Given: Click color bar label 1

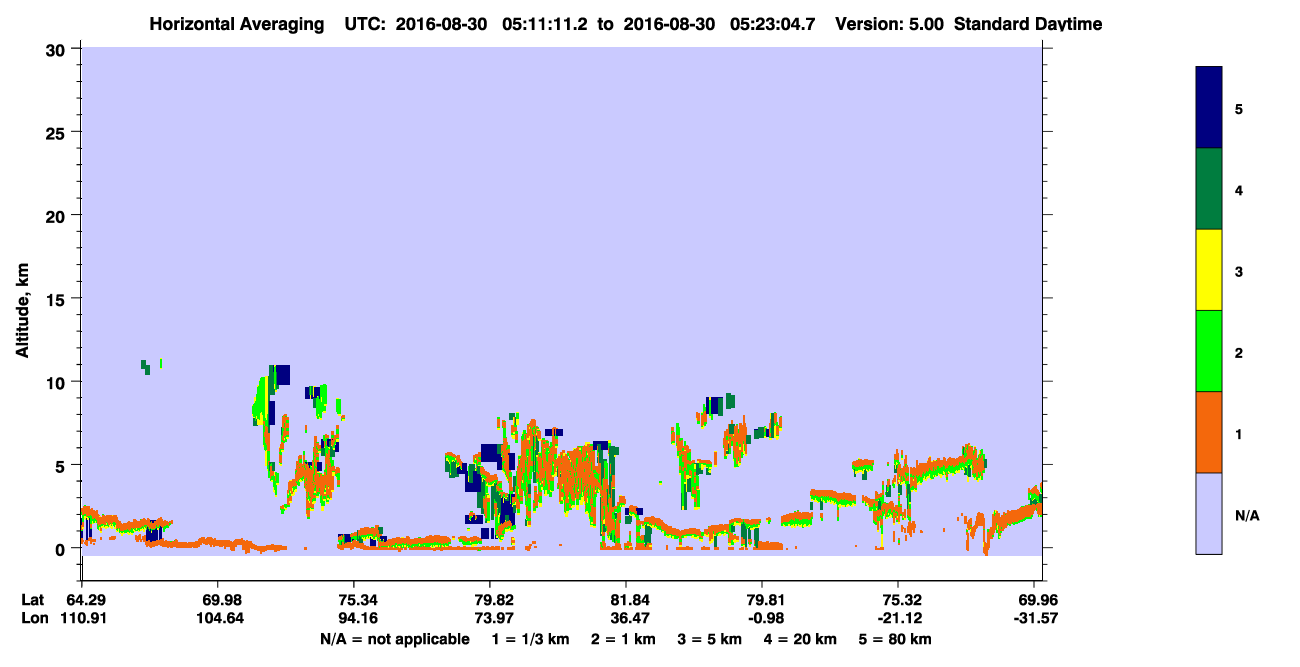Looking at the screenshot, I should (1239, 434).
